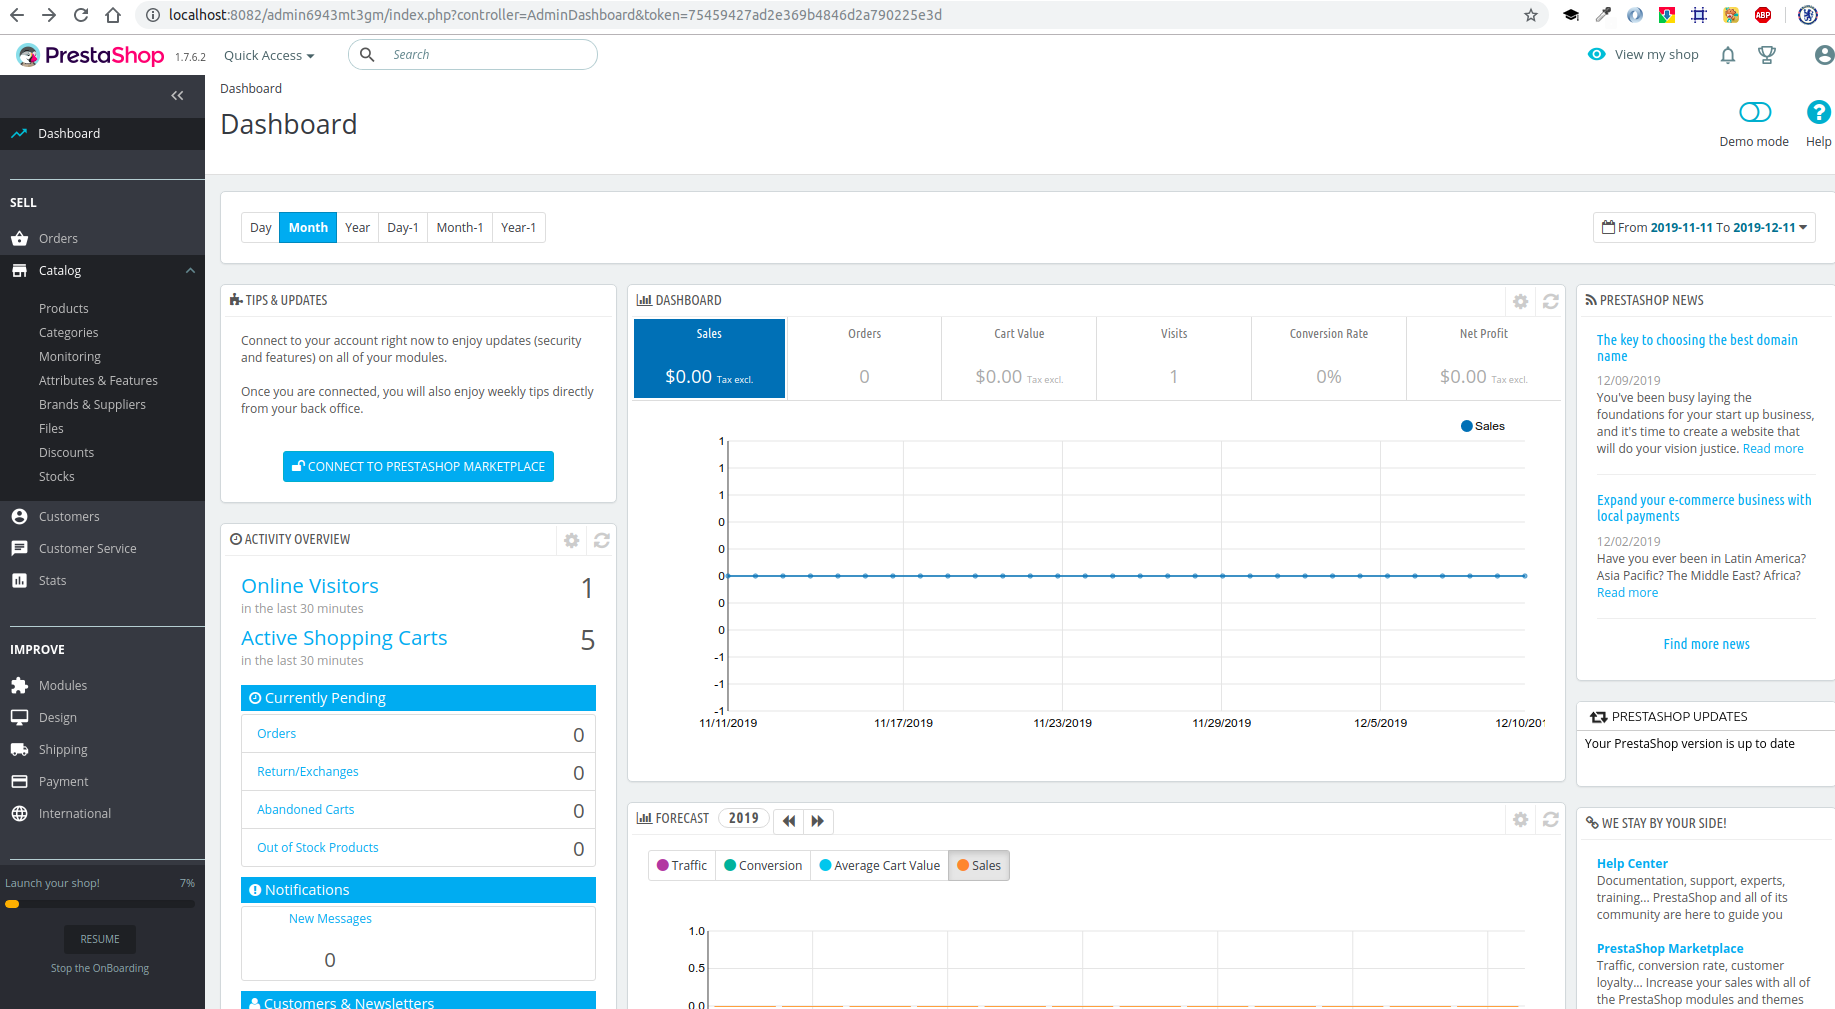1835x1009 pixels.
Task: Click Connect to PrestaShop Marketplace button
Action: (x=418, y=467)
